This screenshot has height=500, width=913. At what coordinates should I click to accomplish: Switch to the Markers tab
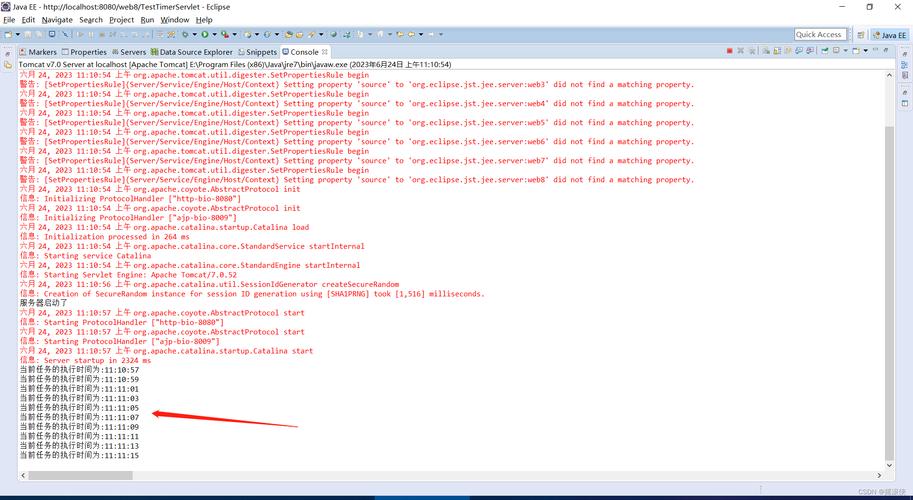coord(38,52)
